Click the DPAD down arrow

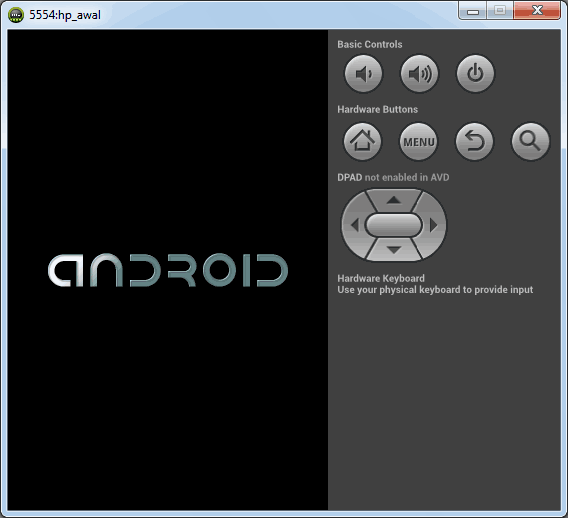[394, 250]
